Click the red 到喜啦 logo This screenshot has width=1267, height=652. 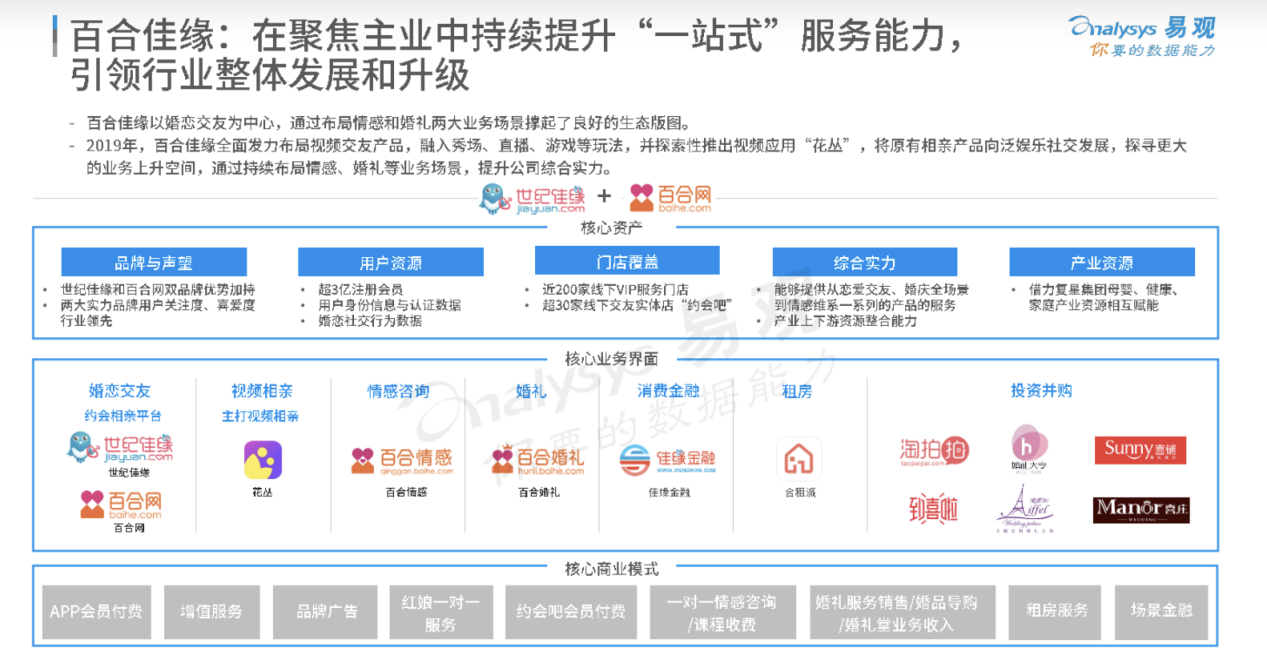click(933, 509)
